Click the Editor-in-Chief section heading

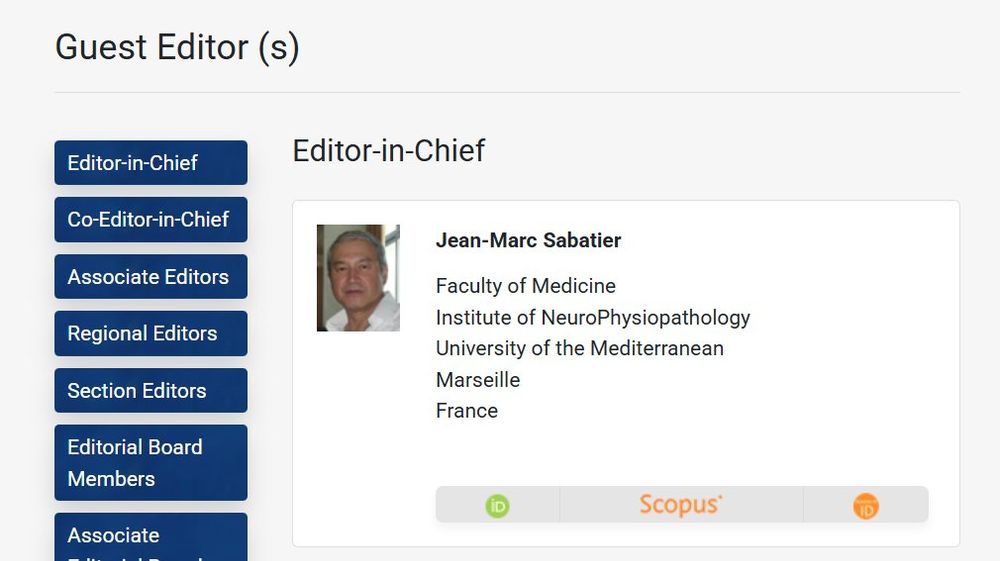(388, 151)
